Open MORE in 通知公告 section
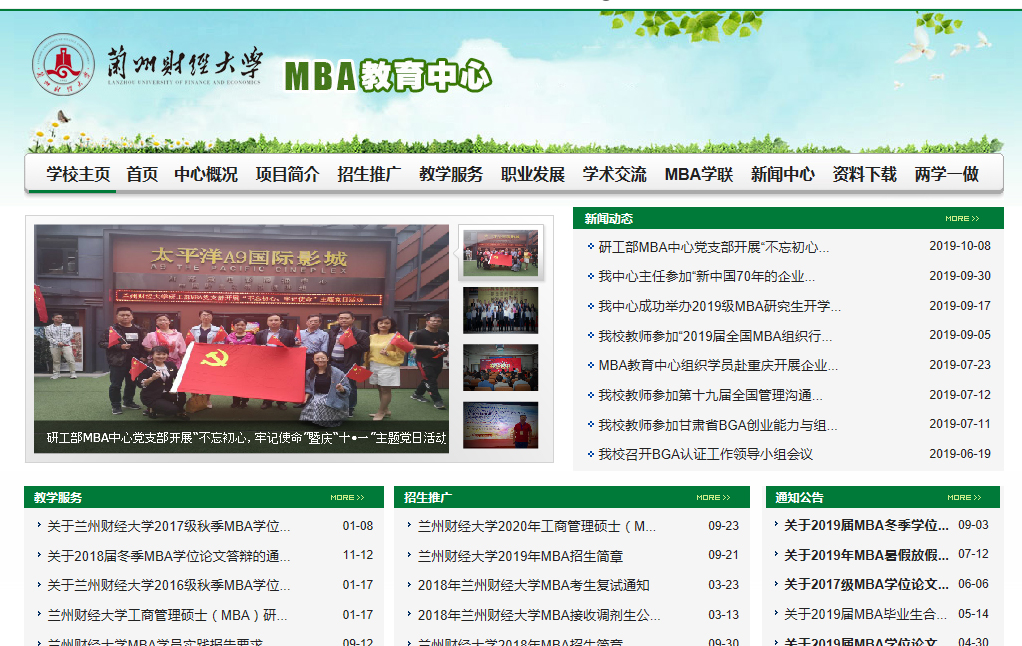 (x=964, y=497)
